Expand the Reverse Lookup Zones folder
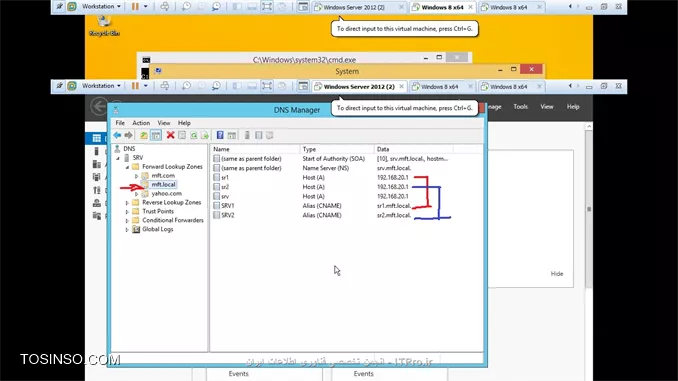678x381 pixels. coord(127,203)
